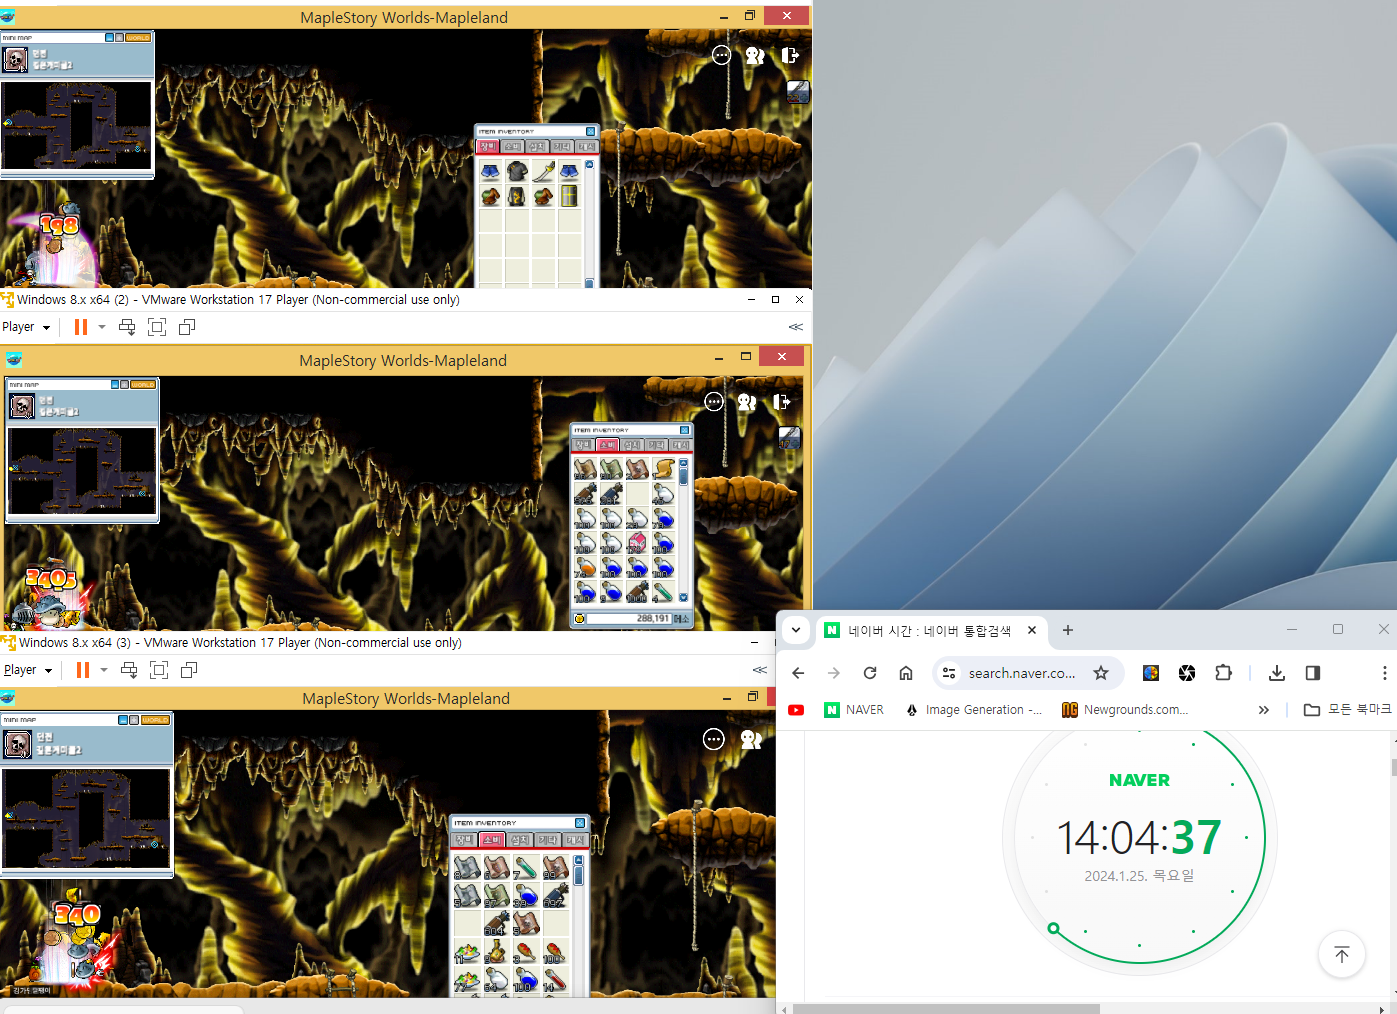The height and width of the screenshot is (1014, 1397).
Task: Select the 소비 tab in middle inventory
Action: click(x=608, y=445)
